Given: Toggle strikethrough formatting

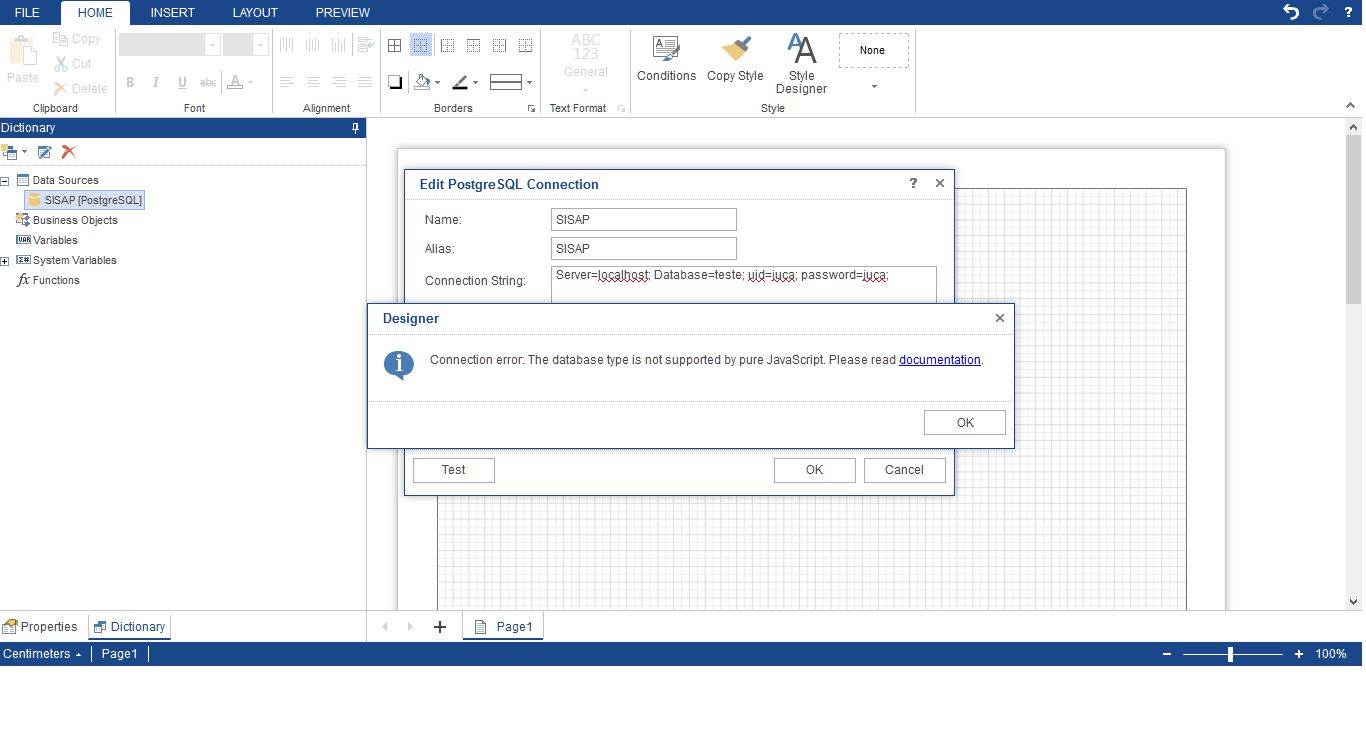Looking at the screenshot, I should [208, 82].
